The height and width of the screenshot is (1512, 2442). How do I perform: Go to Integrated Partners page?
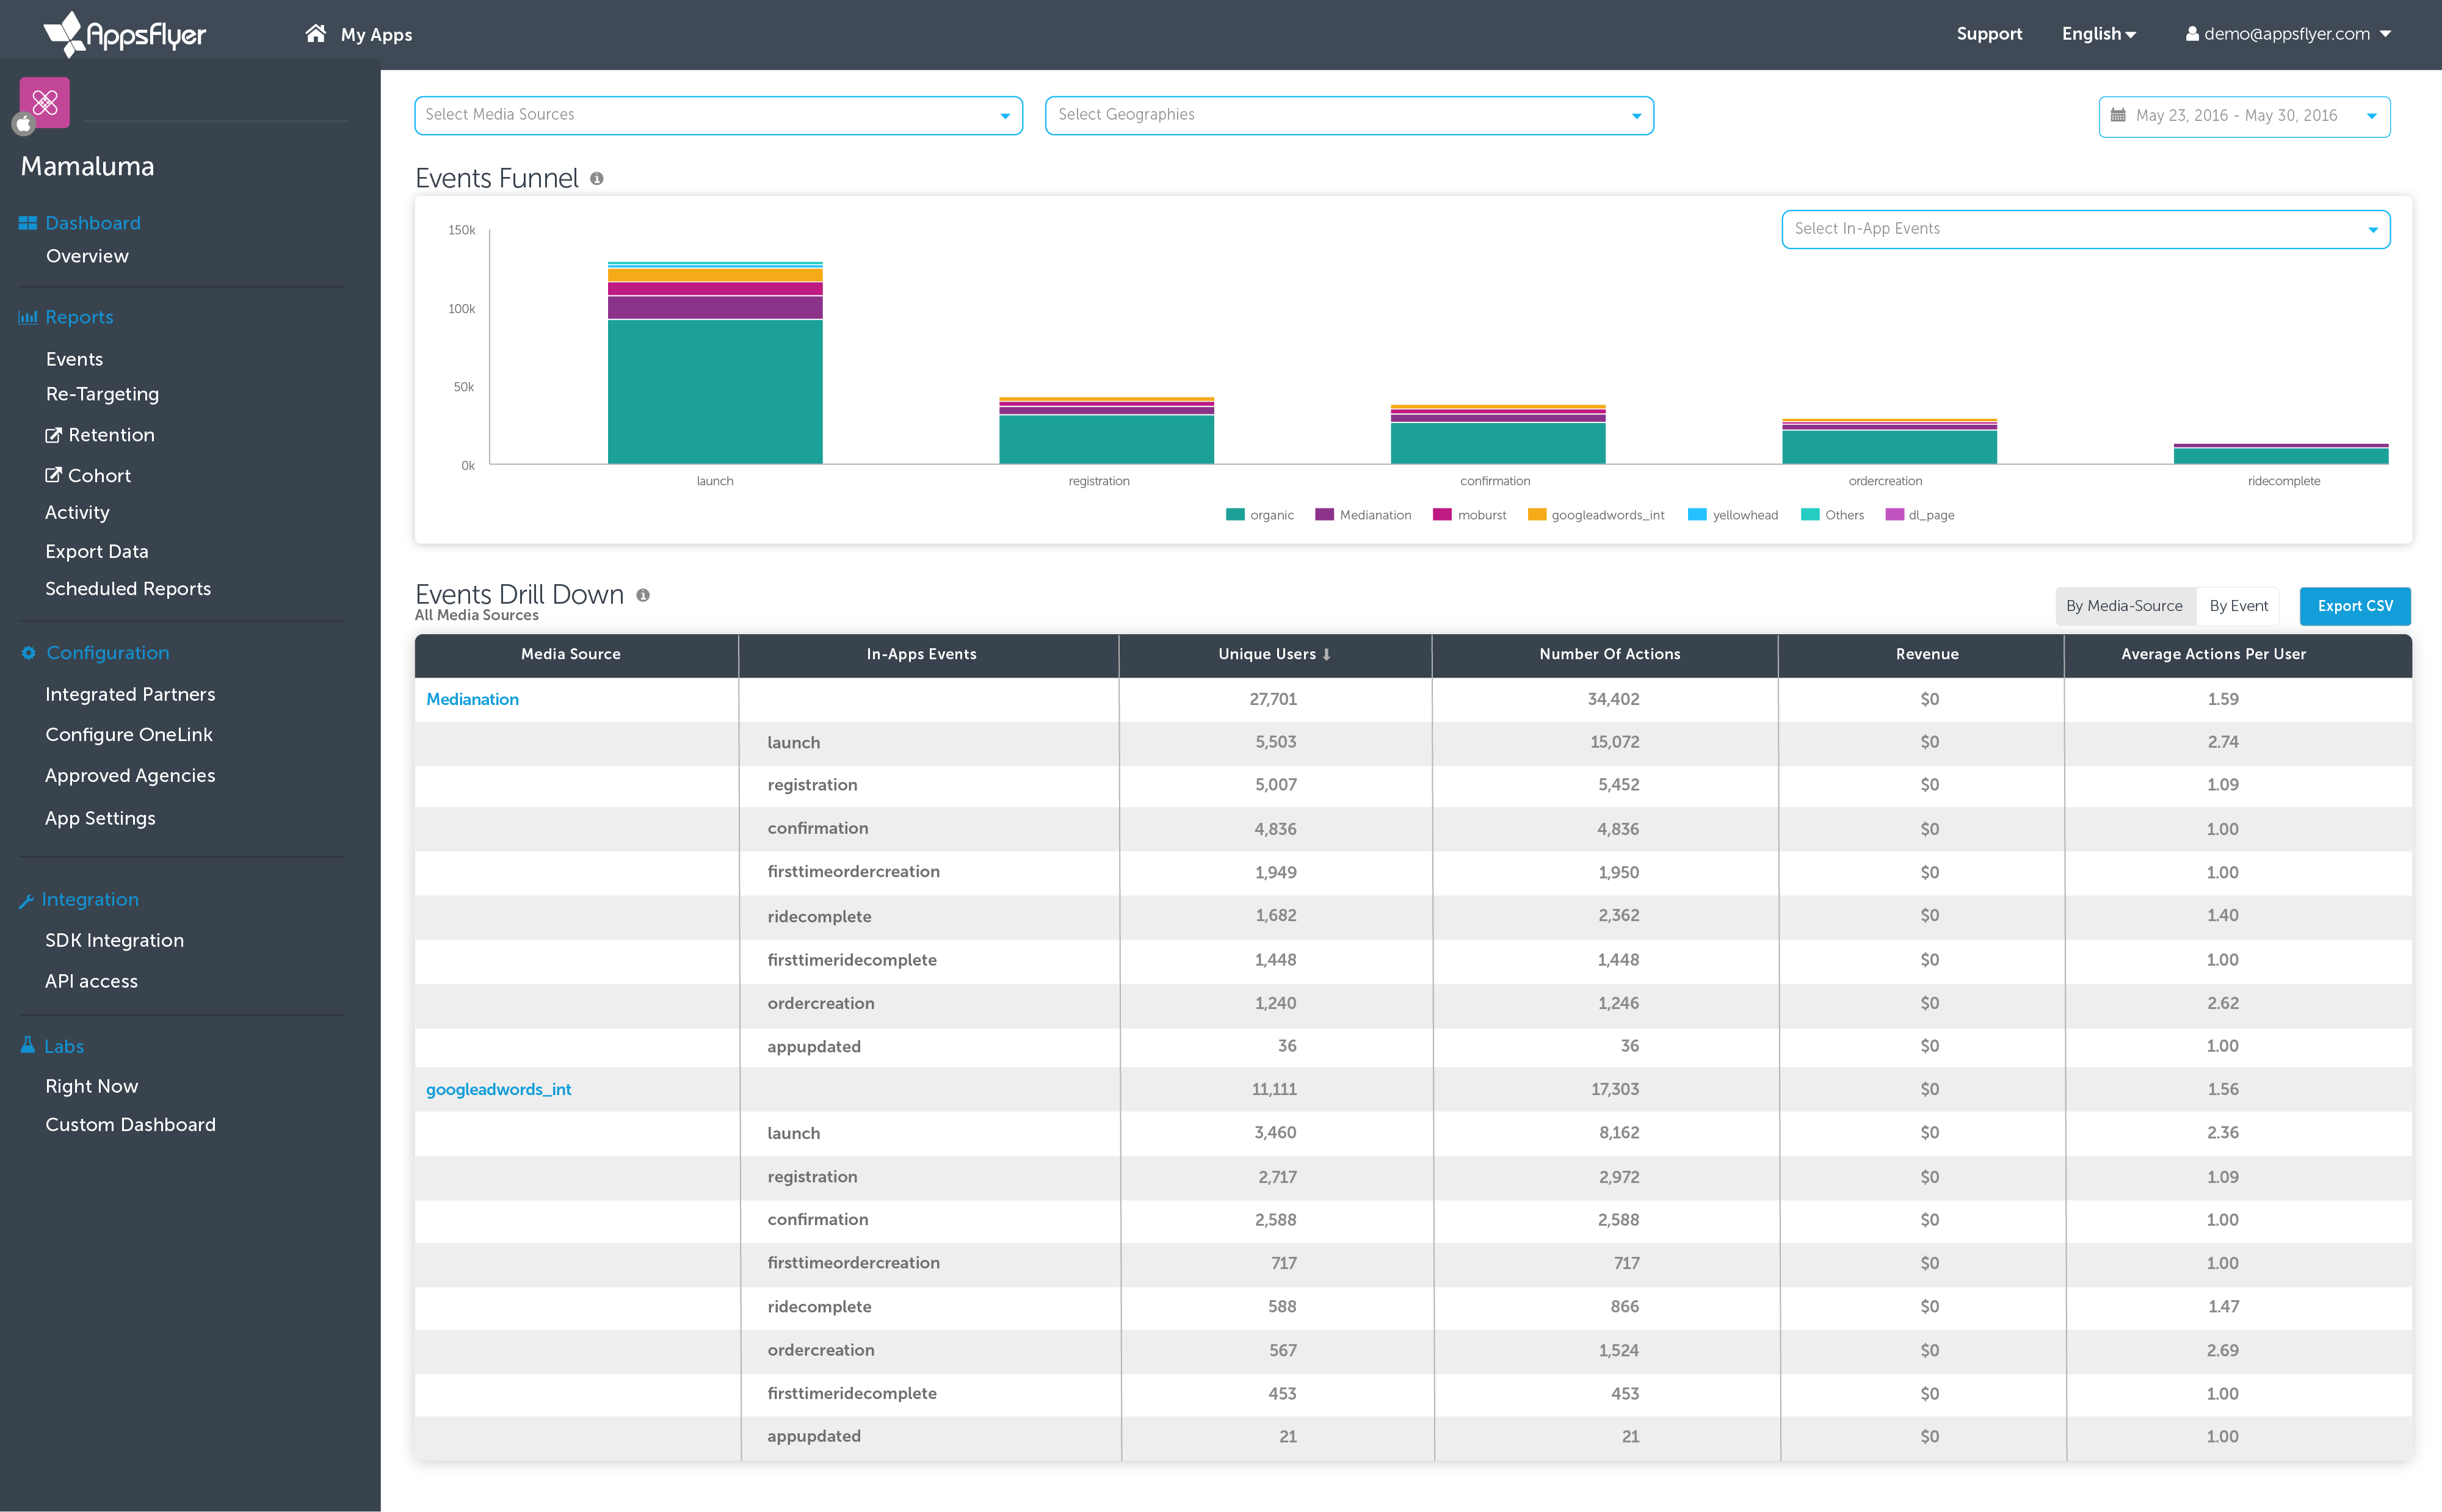tap(130, 694)
